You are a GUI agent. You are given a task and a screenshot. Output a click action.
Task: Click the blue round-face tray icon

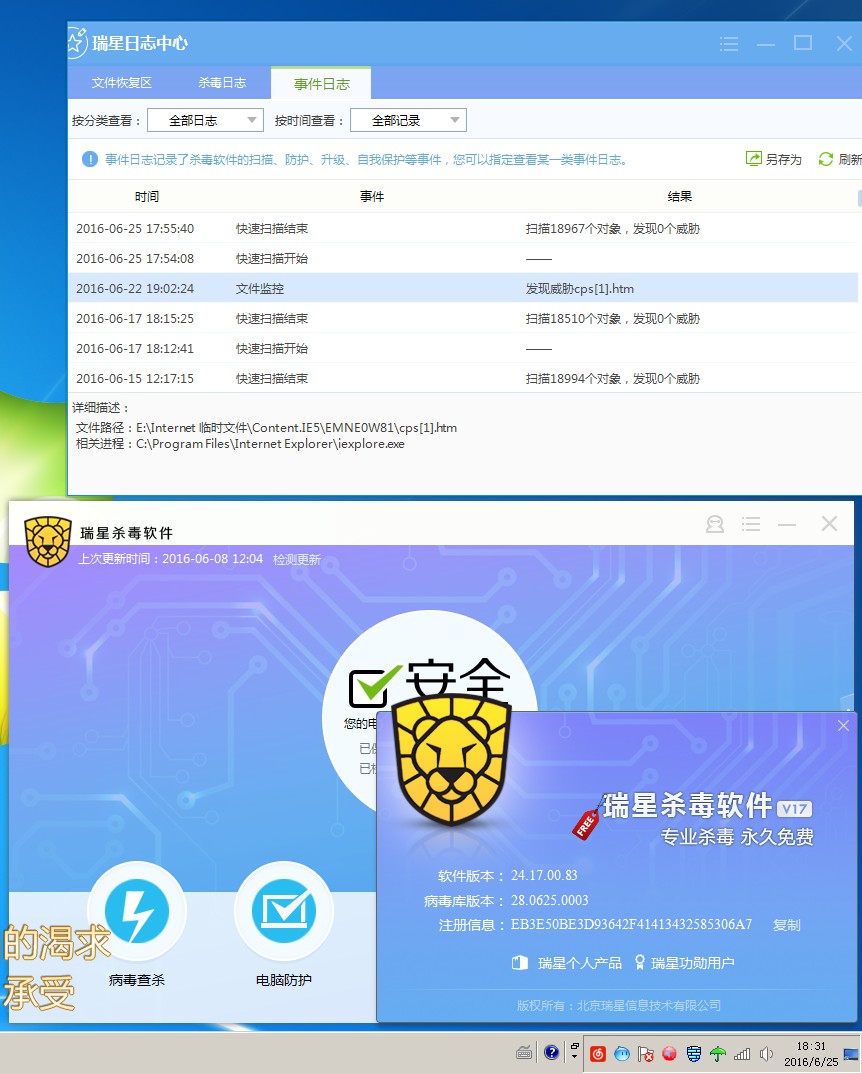621,1054
